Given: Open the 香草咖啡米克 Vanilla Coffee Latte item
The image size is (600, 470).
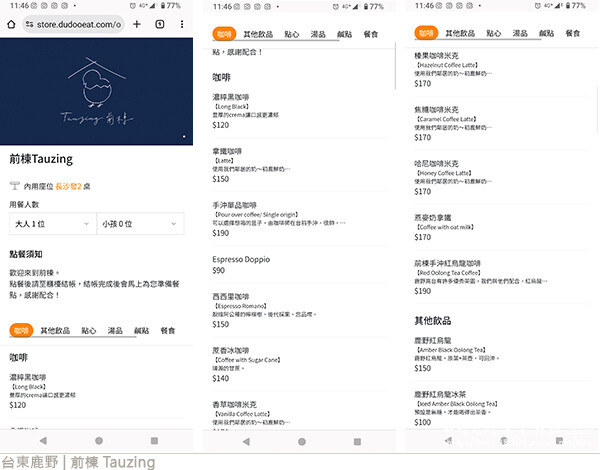Looking at the screenshot, I should coord(300,415).
